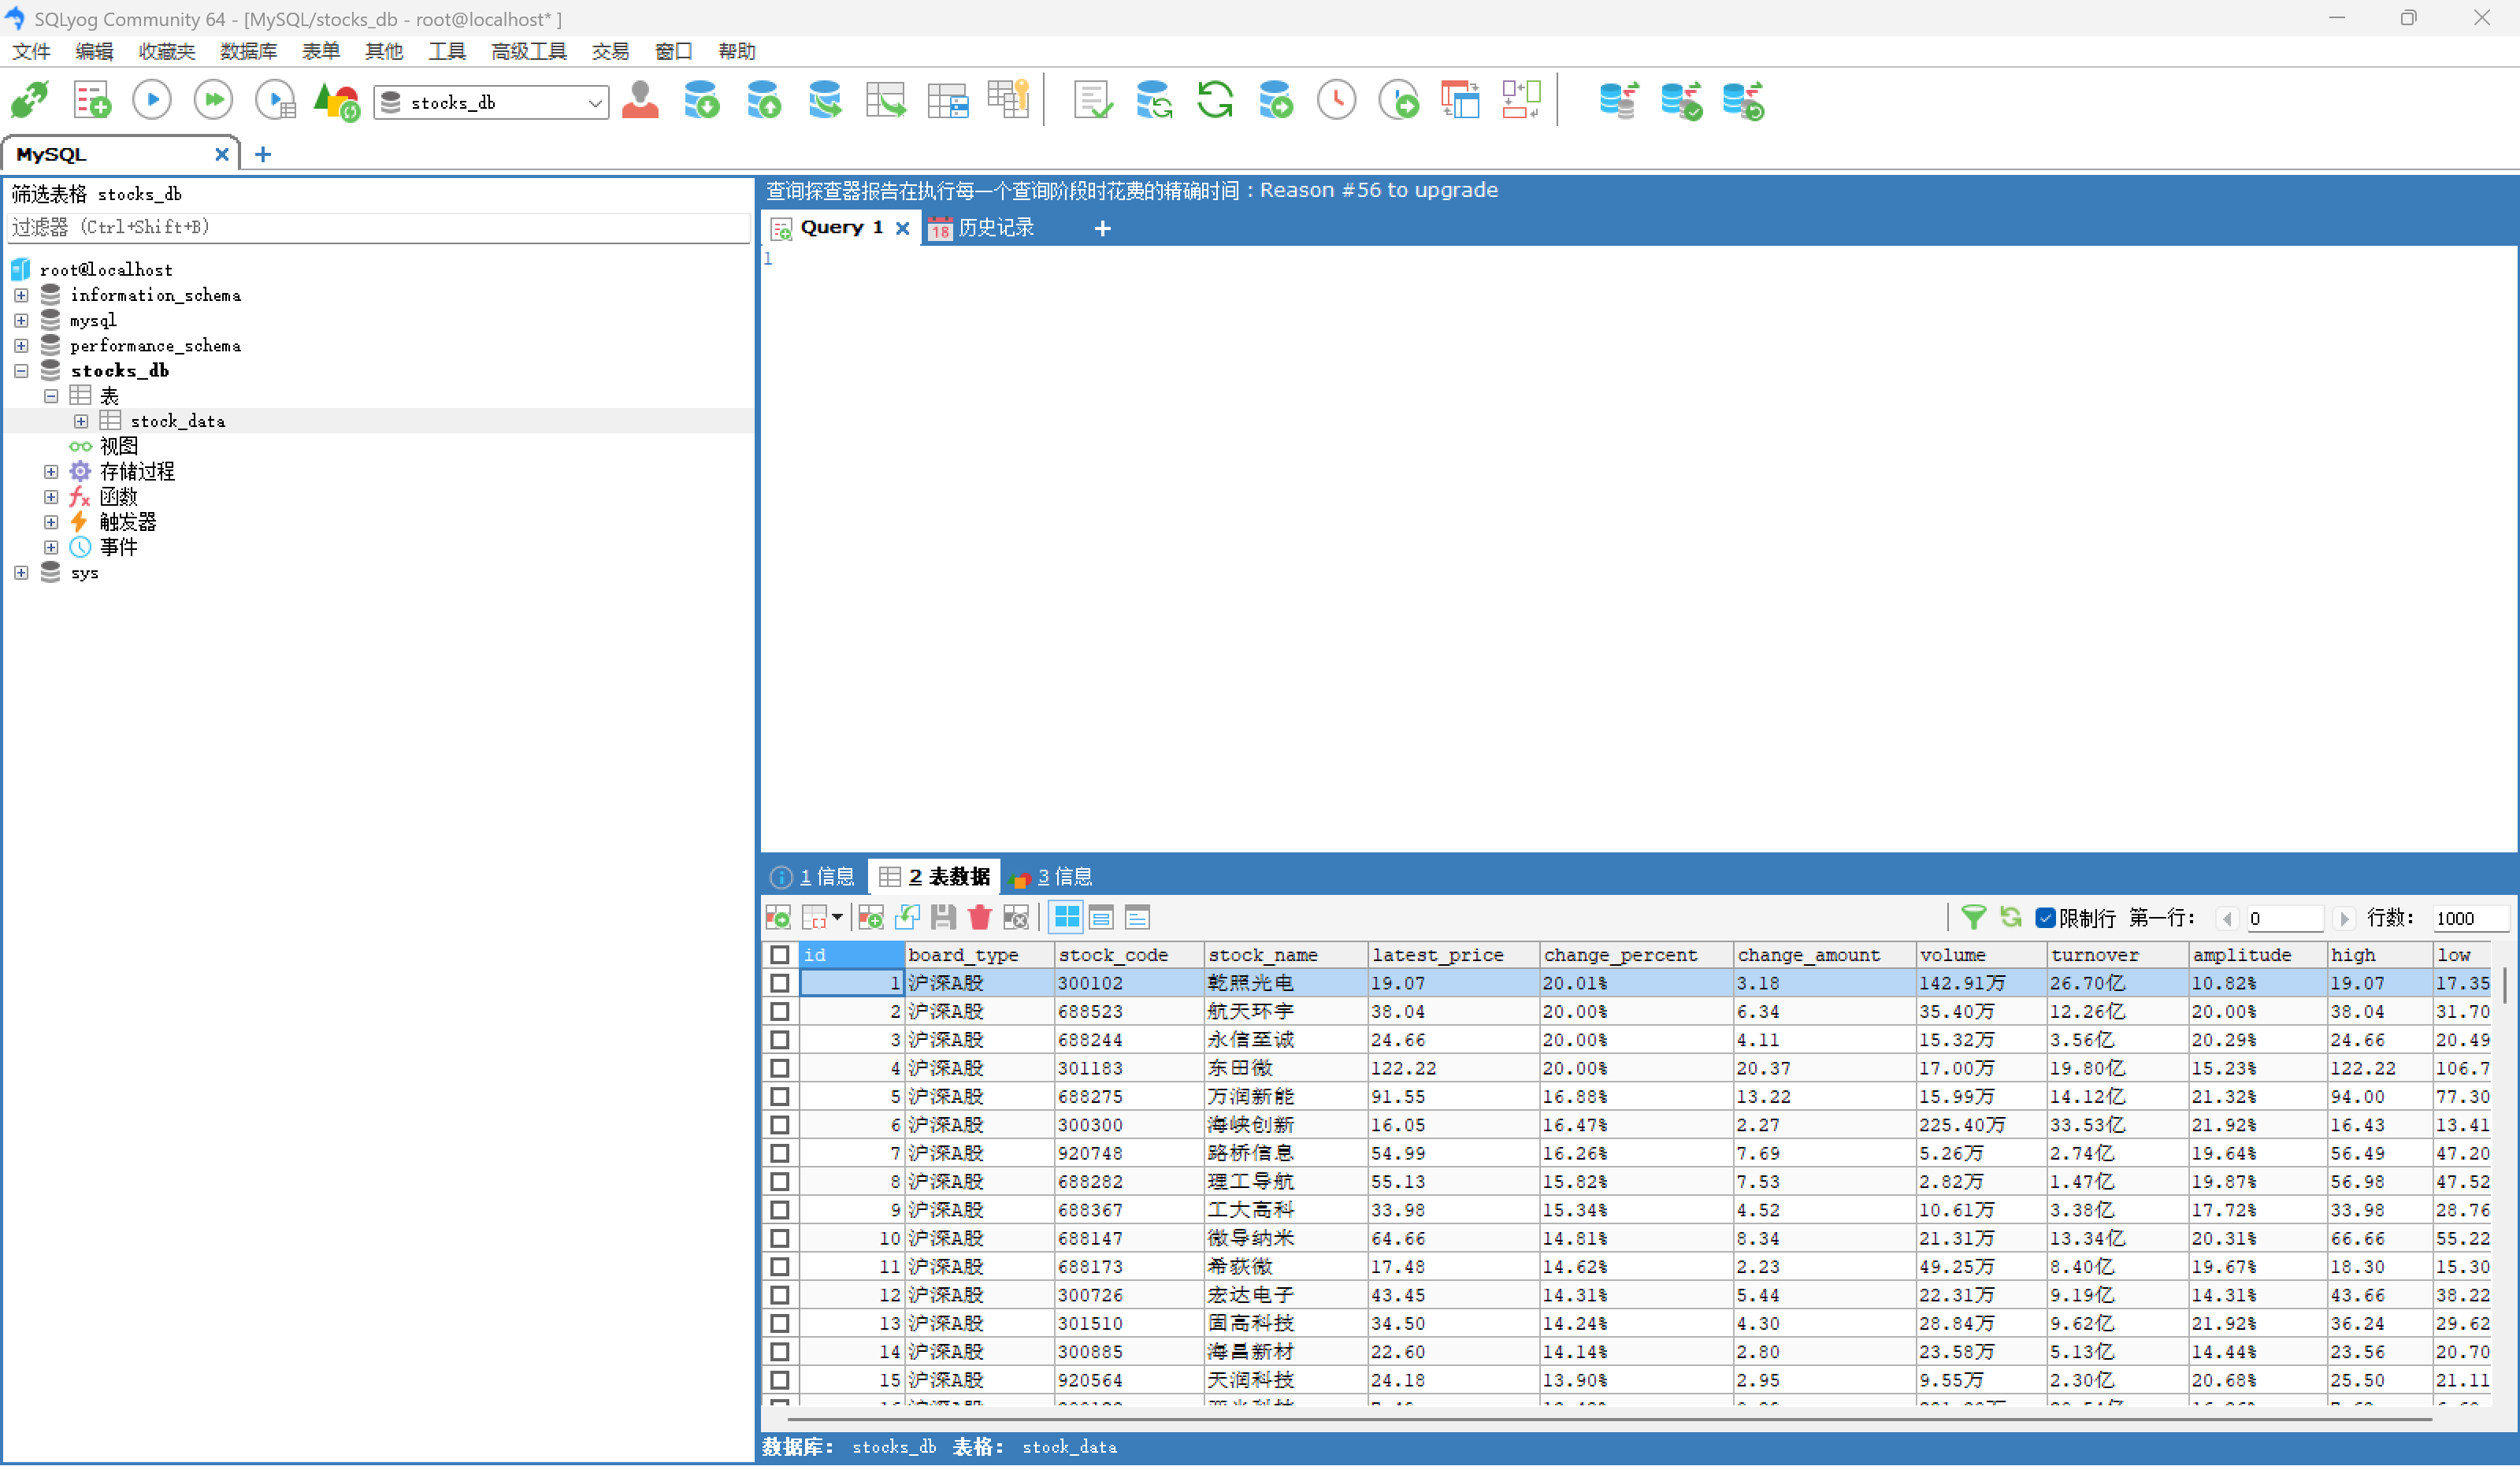This screenshot has width=2520, height=1470.
Task: Click the execute query play button
Action: click(152, 101)
